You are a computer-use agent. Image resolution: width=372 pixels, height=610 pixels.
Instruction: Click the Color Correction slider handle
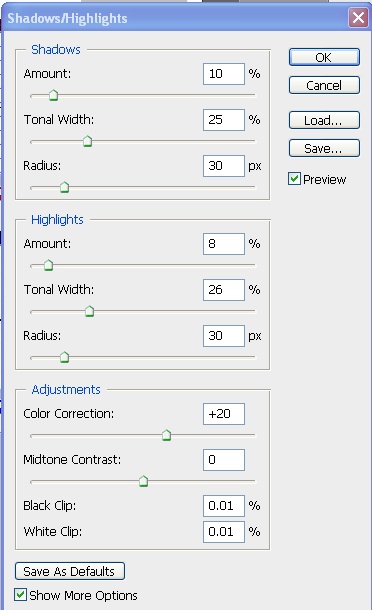pos(167,435)
